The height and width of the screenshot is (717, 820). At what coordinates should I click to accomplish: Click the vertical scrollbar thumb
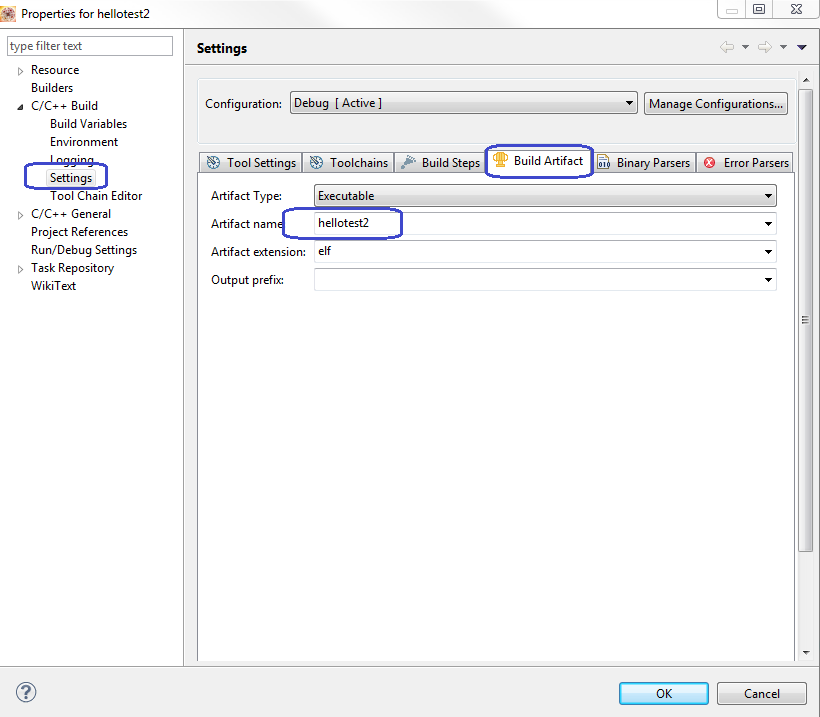pos(805,320)
